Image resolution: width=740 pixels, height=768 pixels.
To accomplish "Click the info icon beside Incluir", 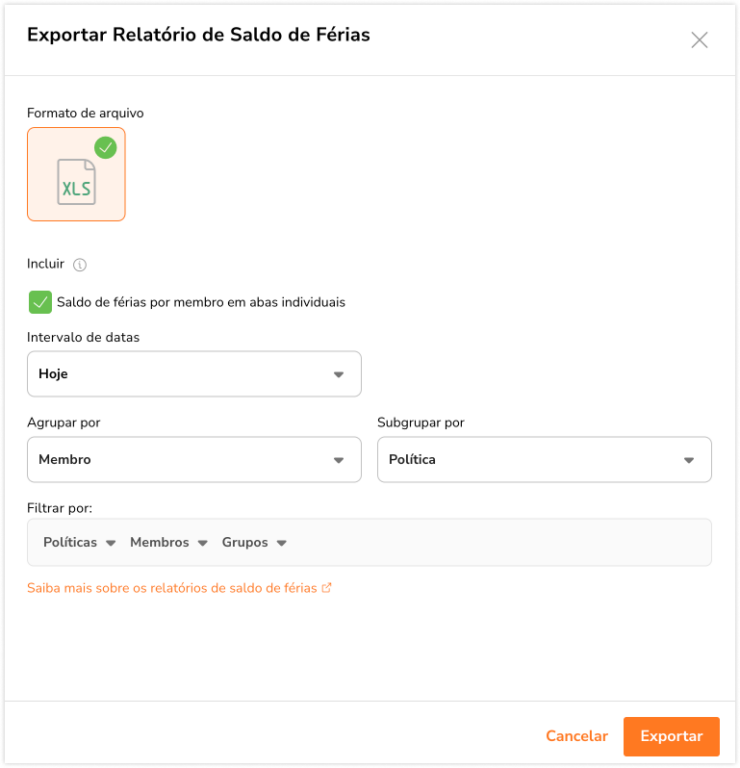I will [x=81, y=265].
